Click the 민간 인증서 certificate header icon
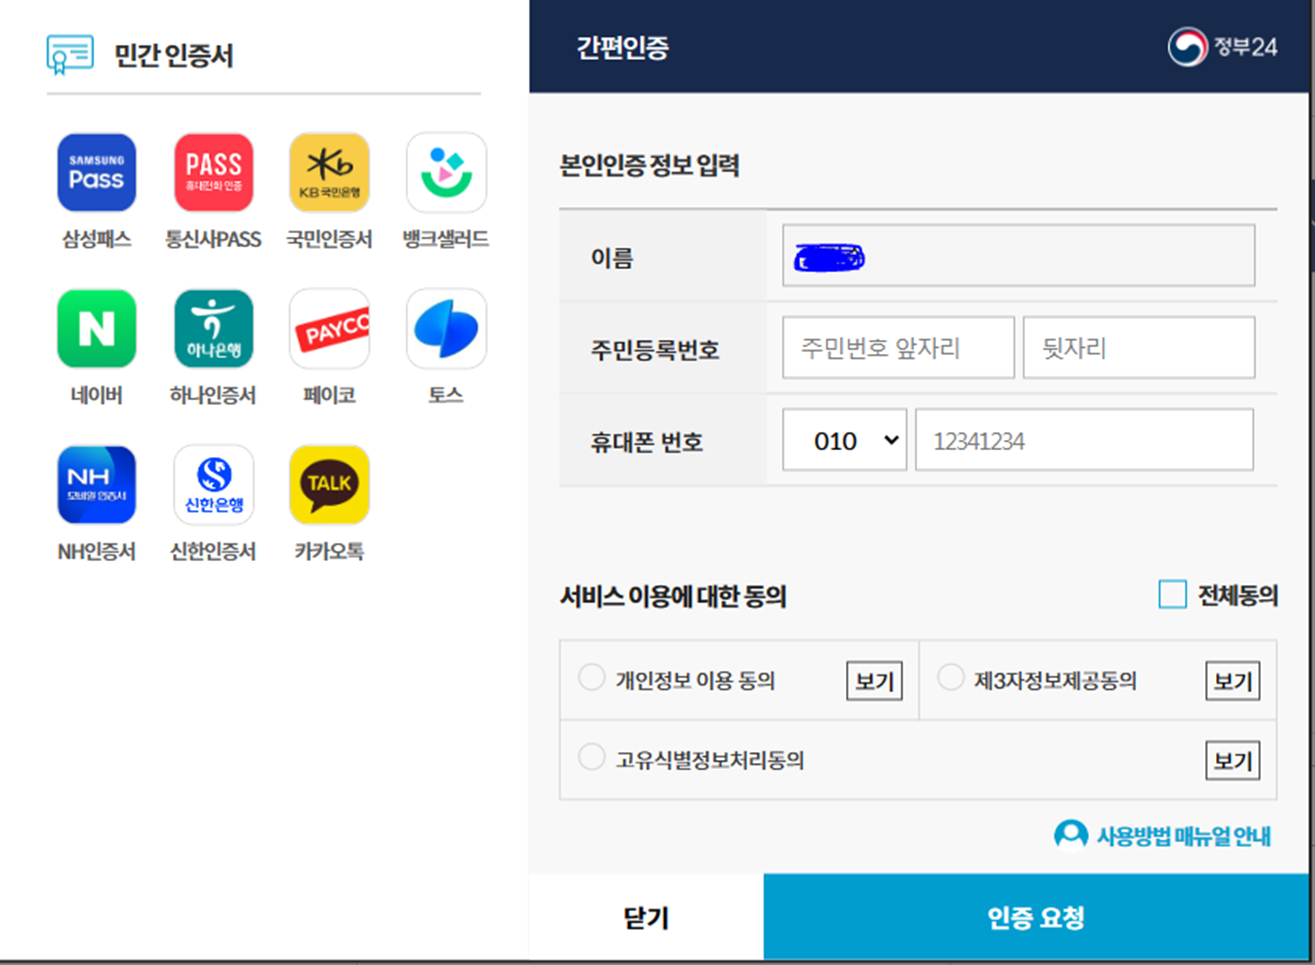1315x965 pixels. (x=70, y=54)
